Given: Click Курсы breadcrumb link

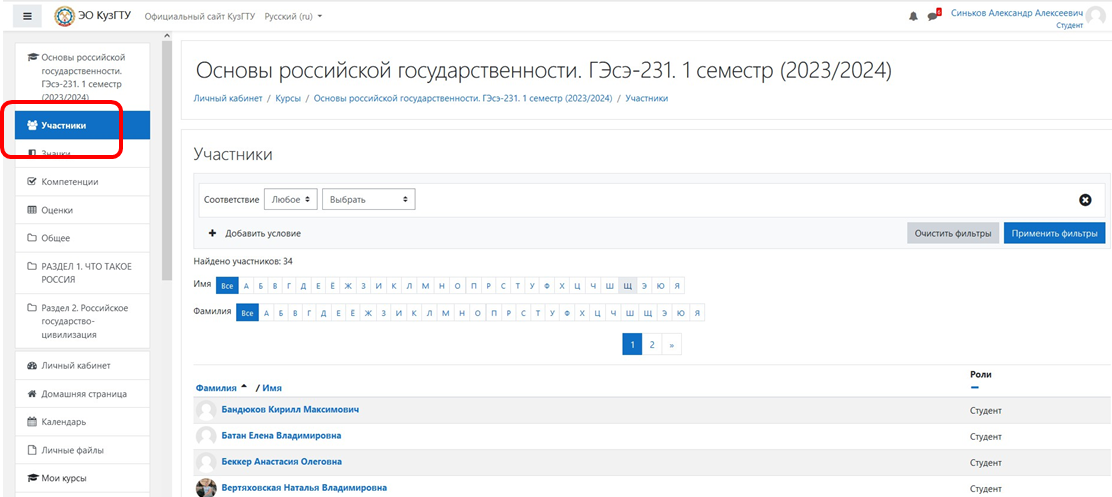Looking at the screenshot, I should point(288,99).
